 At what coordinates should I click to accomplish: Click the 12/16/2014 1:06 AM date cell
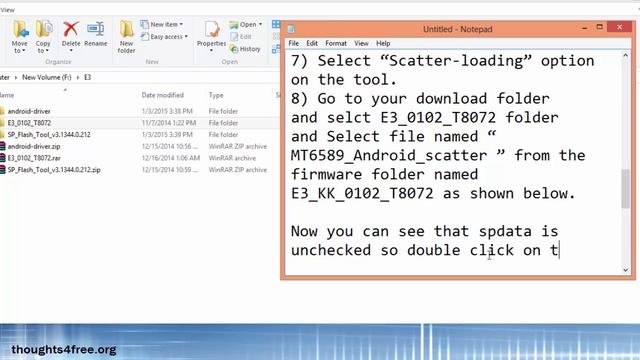pyautogui.click(x=171, y=158)
